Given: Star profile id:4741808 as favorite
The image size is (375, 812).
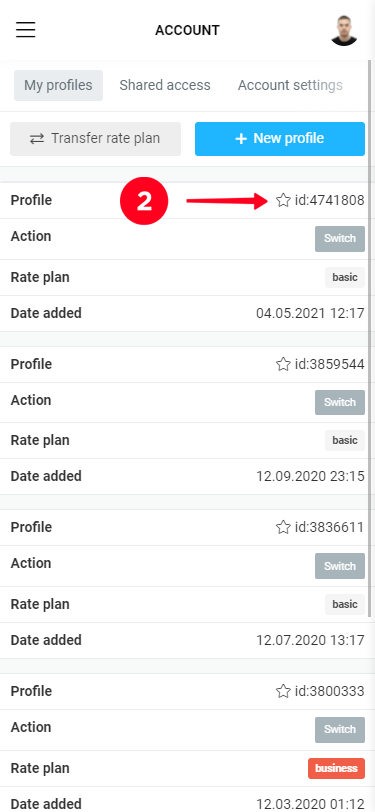Looking at the screenshot, I should coord(283,200).
